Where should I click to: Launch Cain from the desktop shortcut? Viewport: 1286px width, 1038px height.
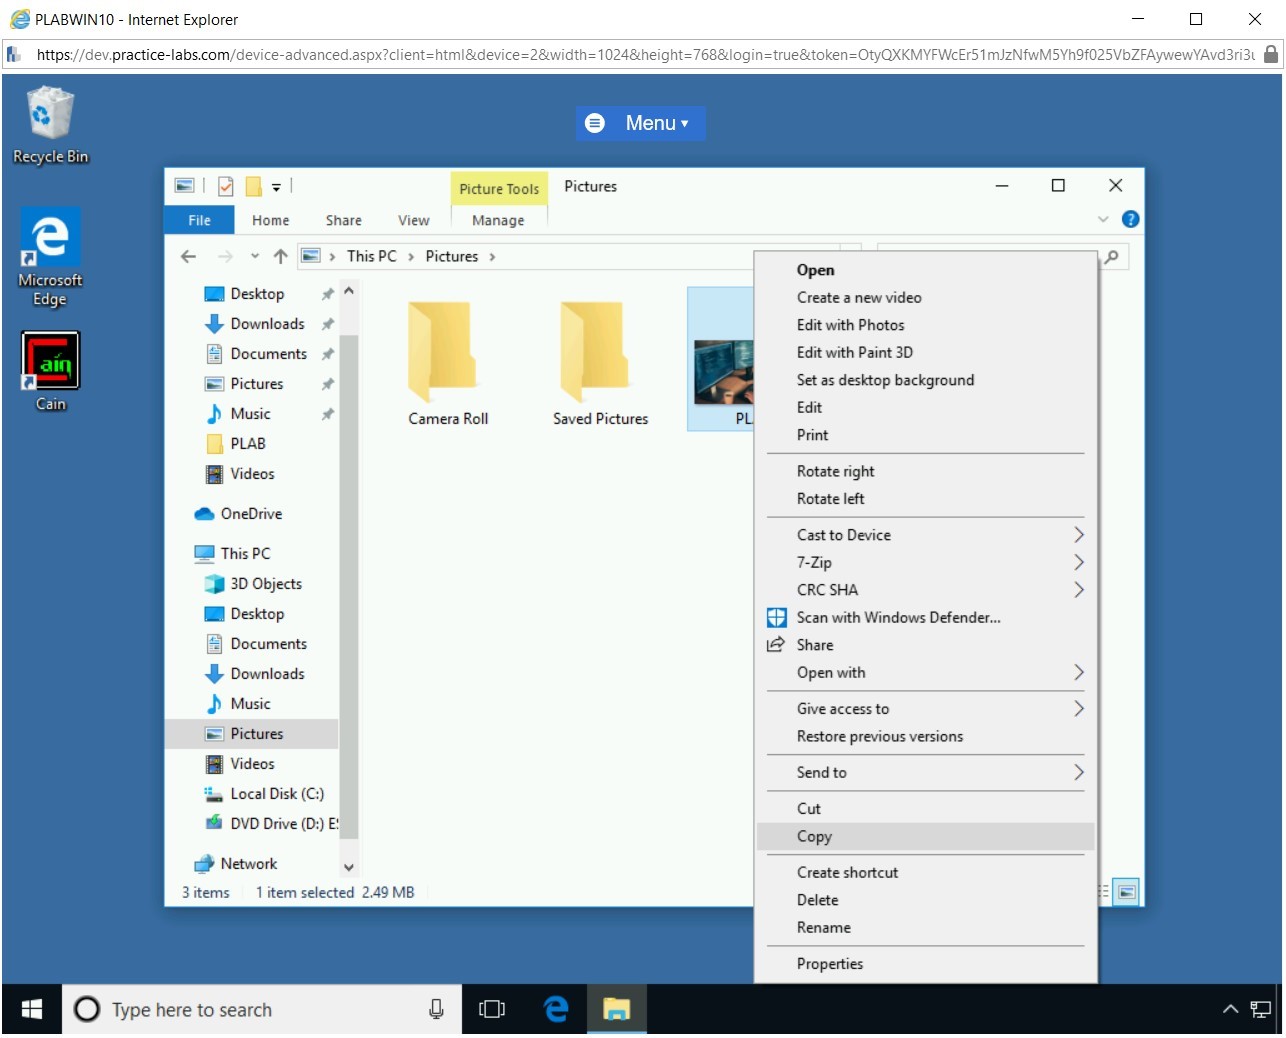(x=50, y=370)
